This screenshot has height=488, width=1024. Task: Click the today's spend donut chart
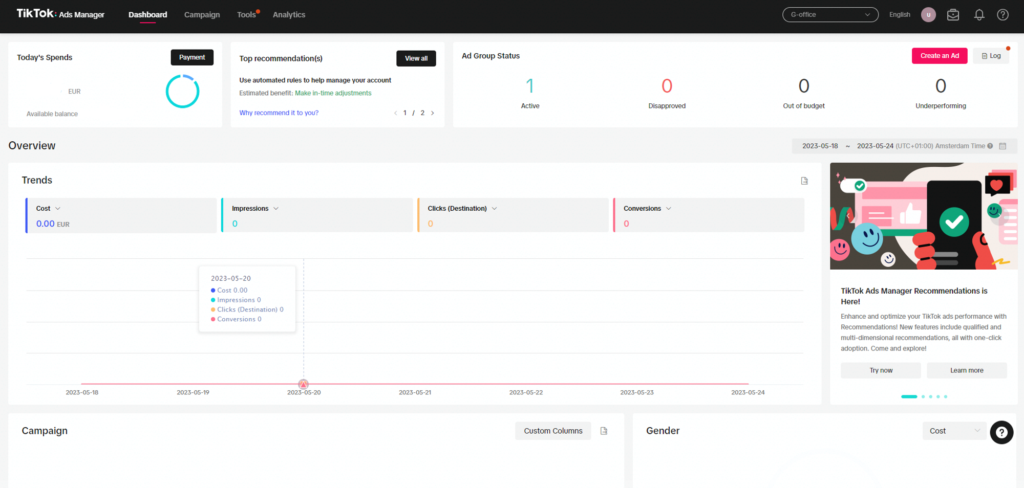coord(182,91)
